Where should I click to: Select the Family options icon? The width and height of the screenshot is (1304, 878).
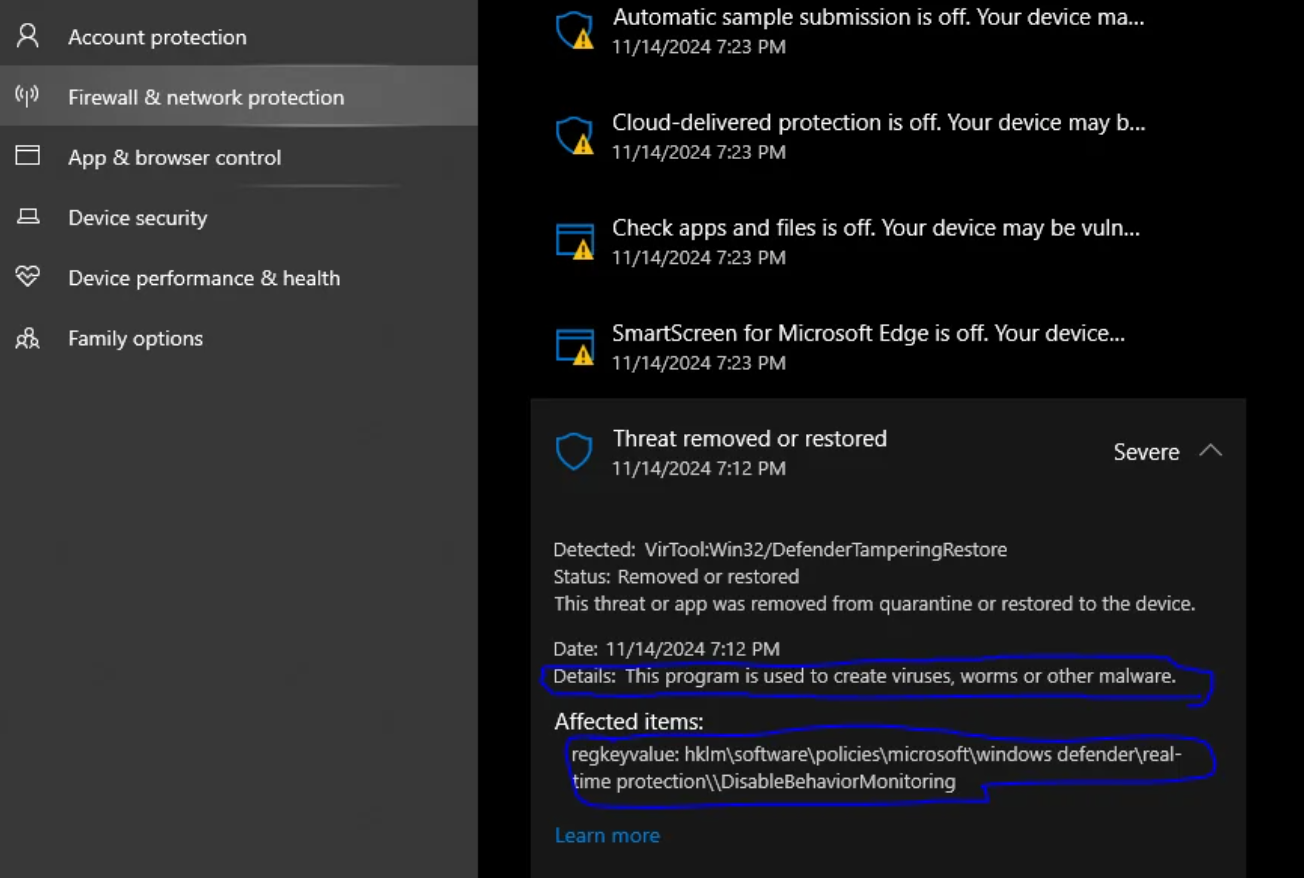[x=28, y=338]
